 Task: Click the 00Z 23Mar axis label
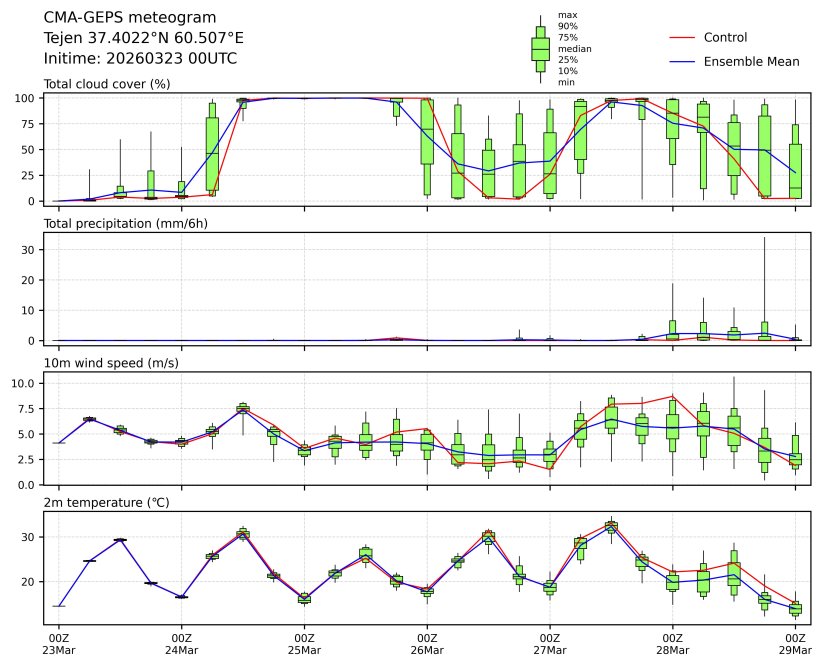58,643
